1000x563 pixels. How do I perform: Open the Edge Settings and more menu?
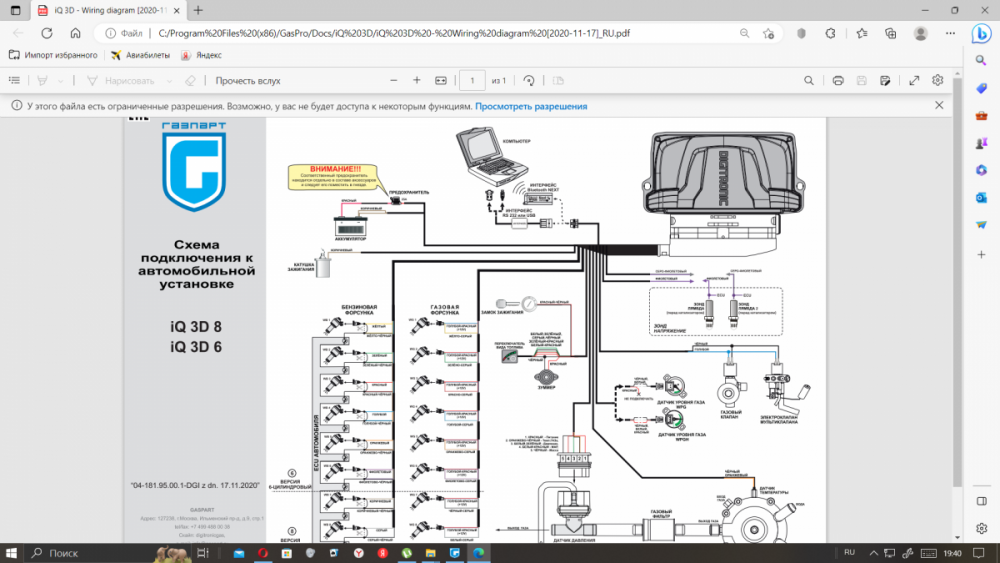944,32
